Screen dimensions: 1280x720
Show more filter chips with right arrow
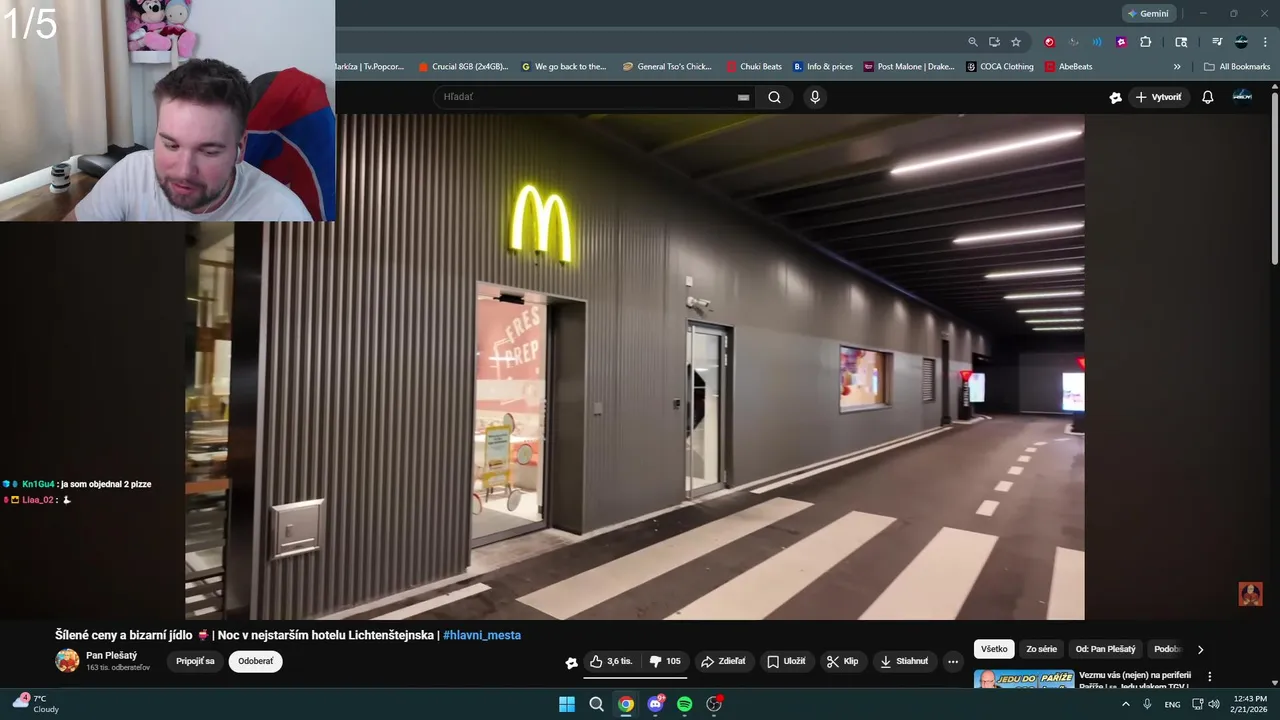click(x=1200, y=649)
